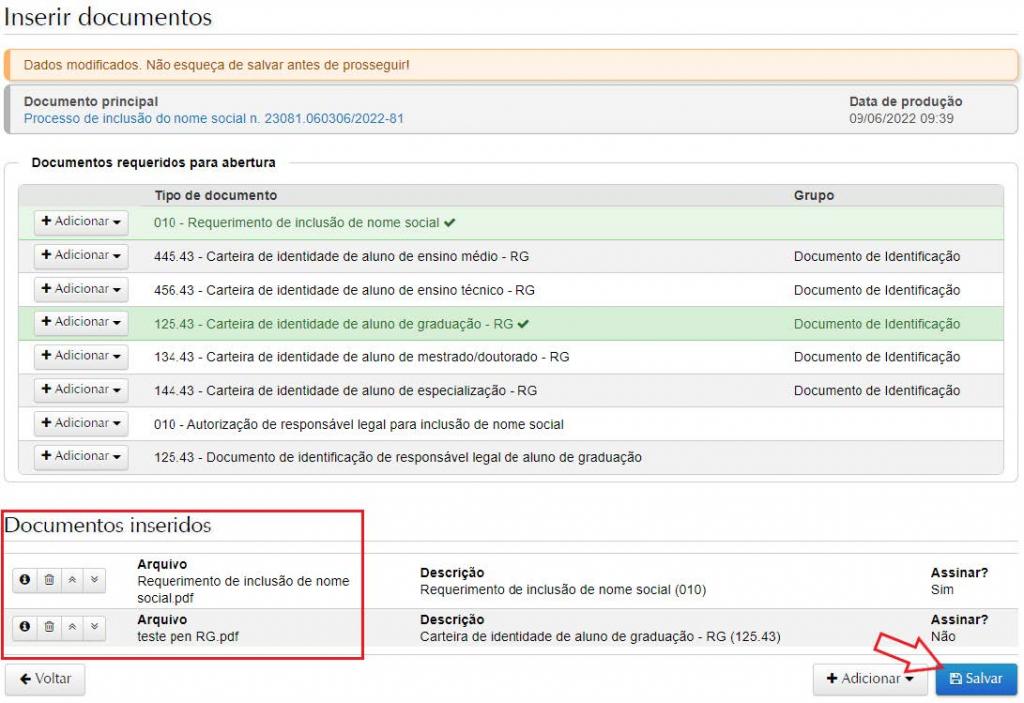Screen dimensions: 1024x703
Task: Open Adicionar menu for aluno de graduação RG
Action: [x=81, y=323]
